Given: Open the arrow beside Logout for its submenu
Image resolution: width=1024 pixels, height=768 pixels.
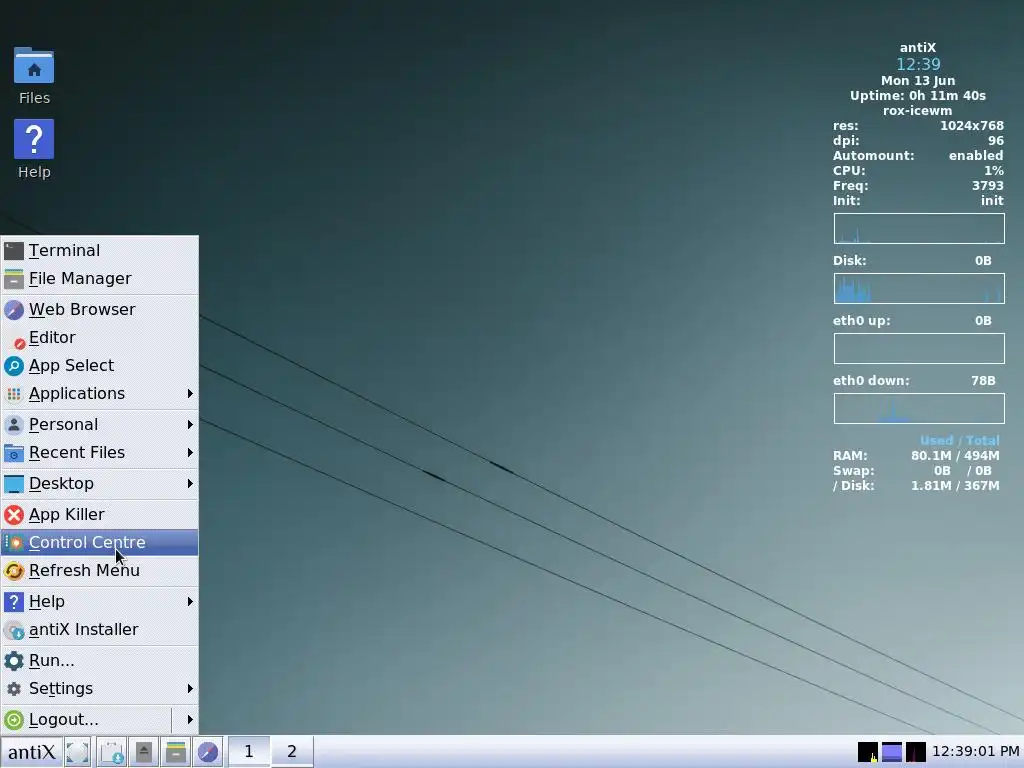Looking at the screenshot, I should pos(189,720).
